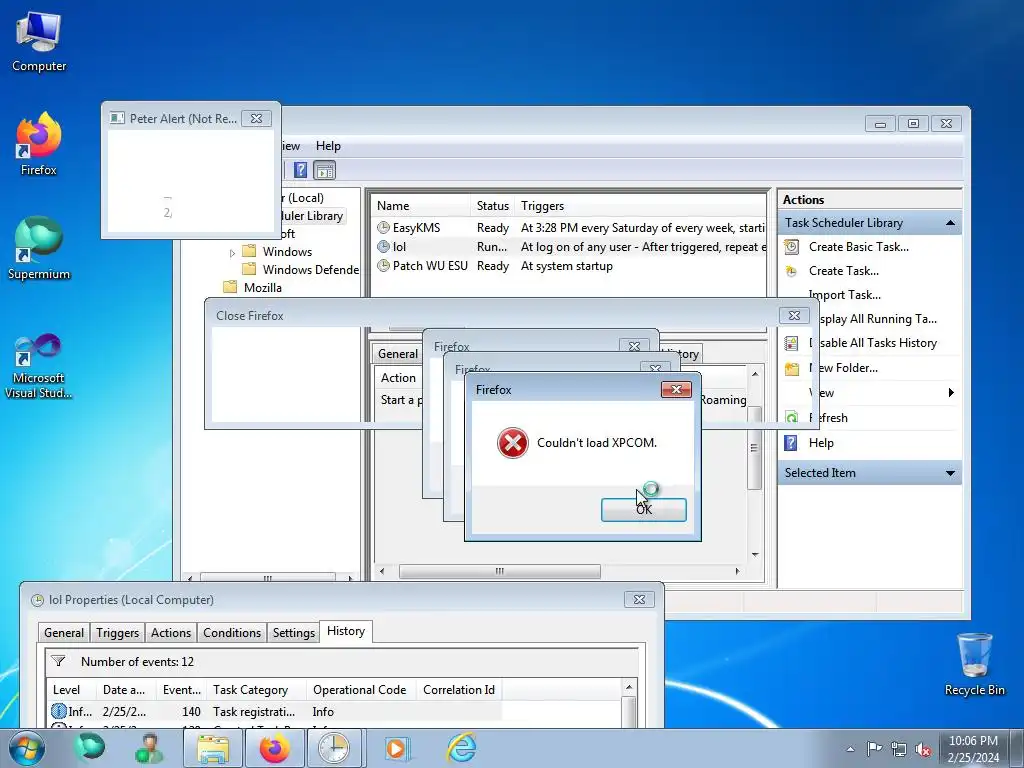Click Display All Running Tasks action
The height and width of the screenshot is (768, 1024).
coord(878,319)
